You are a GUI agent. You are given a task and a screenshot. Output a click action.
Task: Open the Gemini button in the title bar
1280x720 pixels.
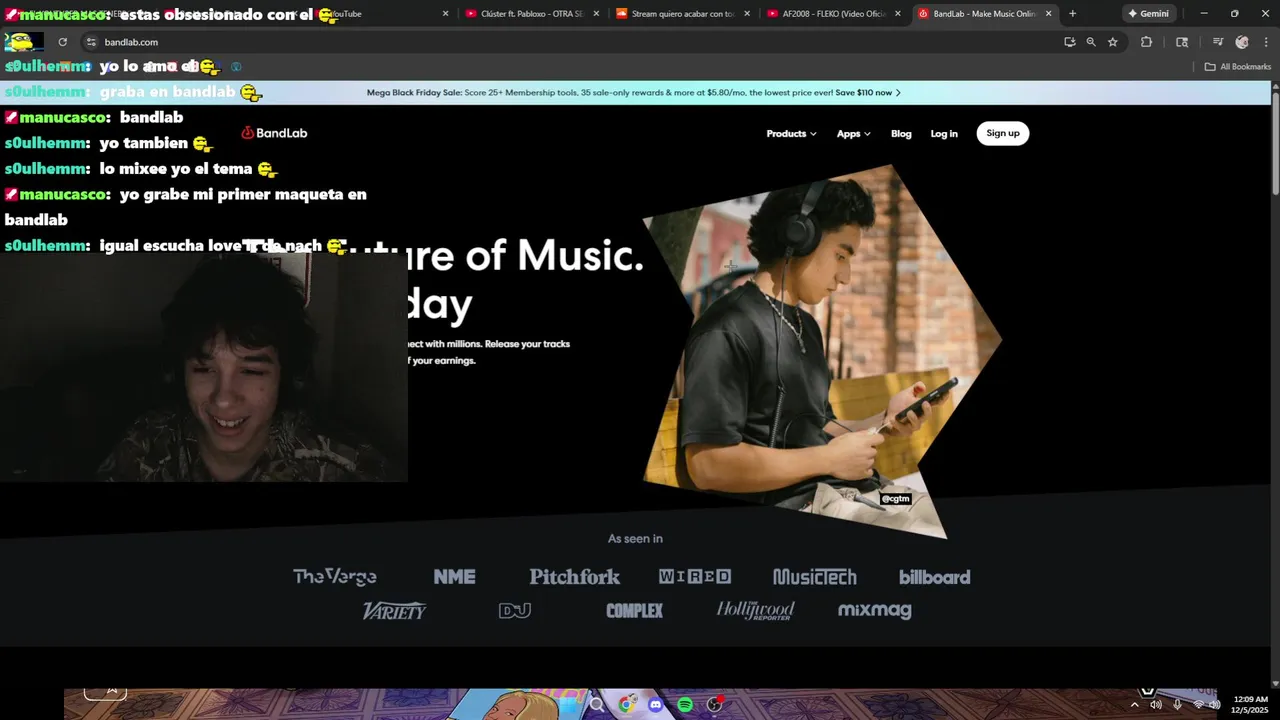[x=1148, y=14]
